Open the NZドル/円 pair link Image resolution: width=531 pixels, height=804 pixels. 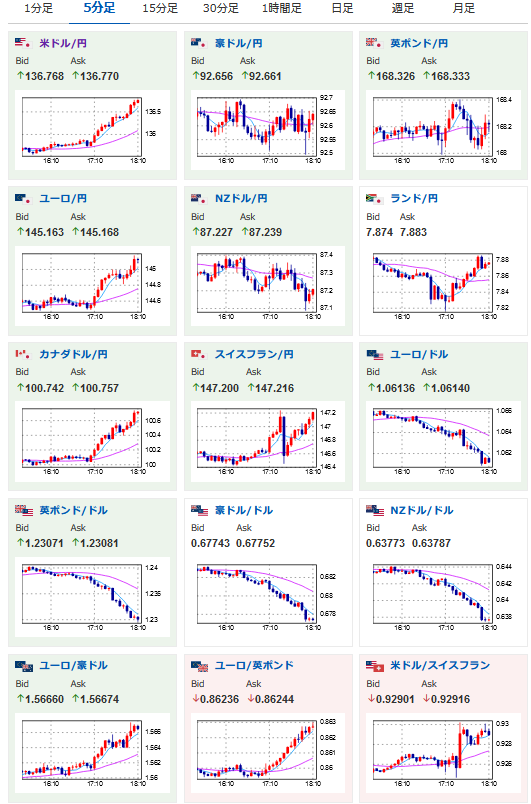click(241, 198)
